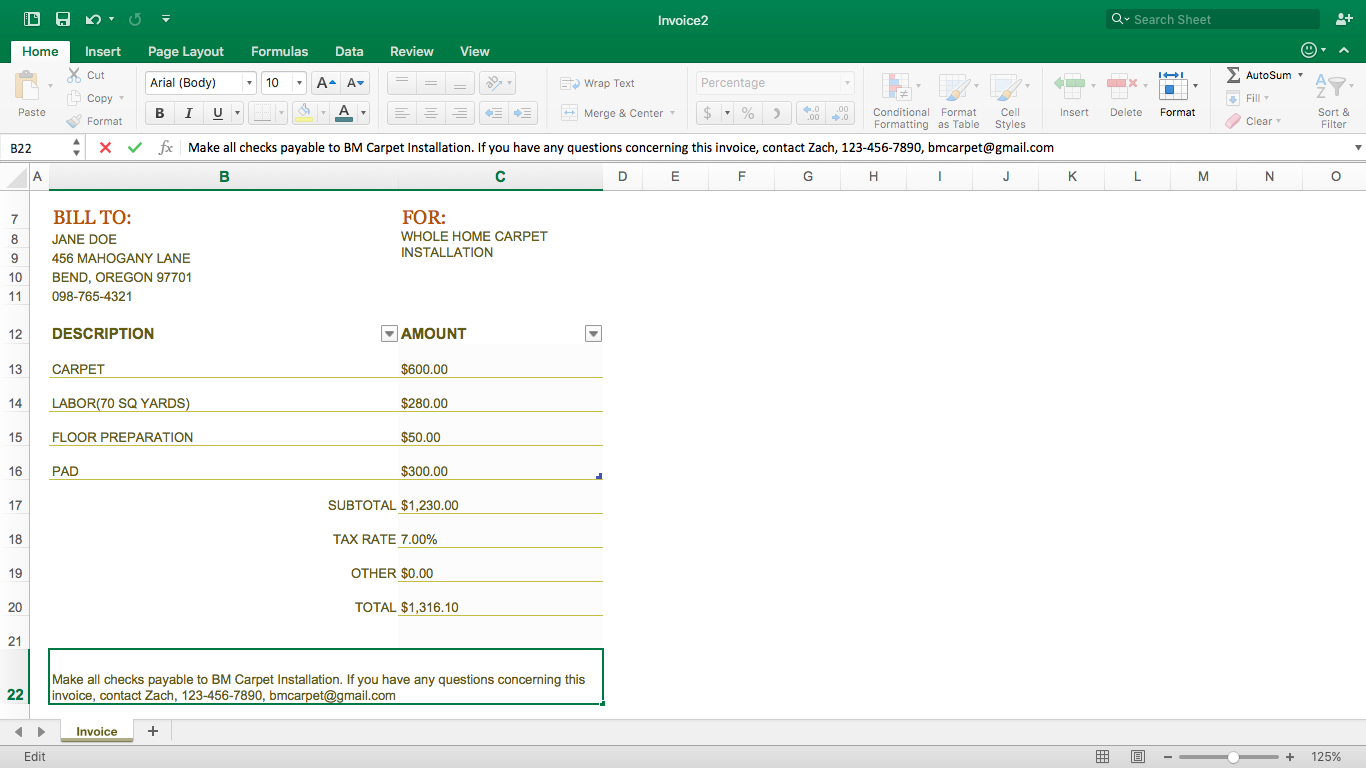Switch to the Insert tab

[103, 51]
